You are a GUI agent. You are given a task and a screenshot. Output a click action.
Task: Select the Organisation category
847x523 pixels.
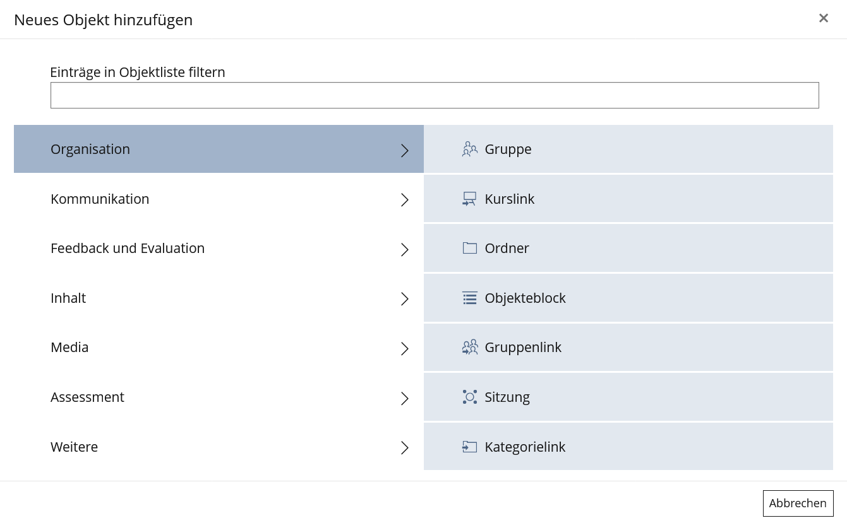click(x=90, y=149)
